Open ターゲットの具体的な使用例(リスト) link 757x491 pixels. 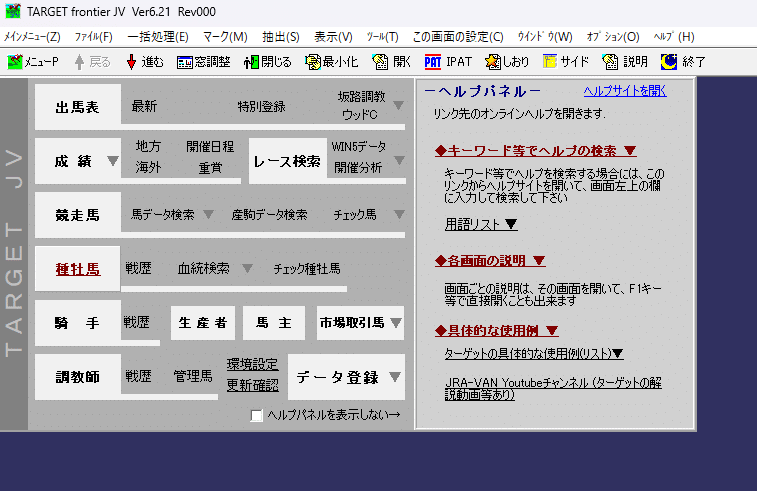click(x=534, y=354)
